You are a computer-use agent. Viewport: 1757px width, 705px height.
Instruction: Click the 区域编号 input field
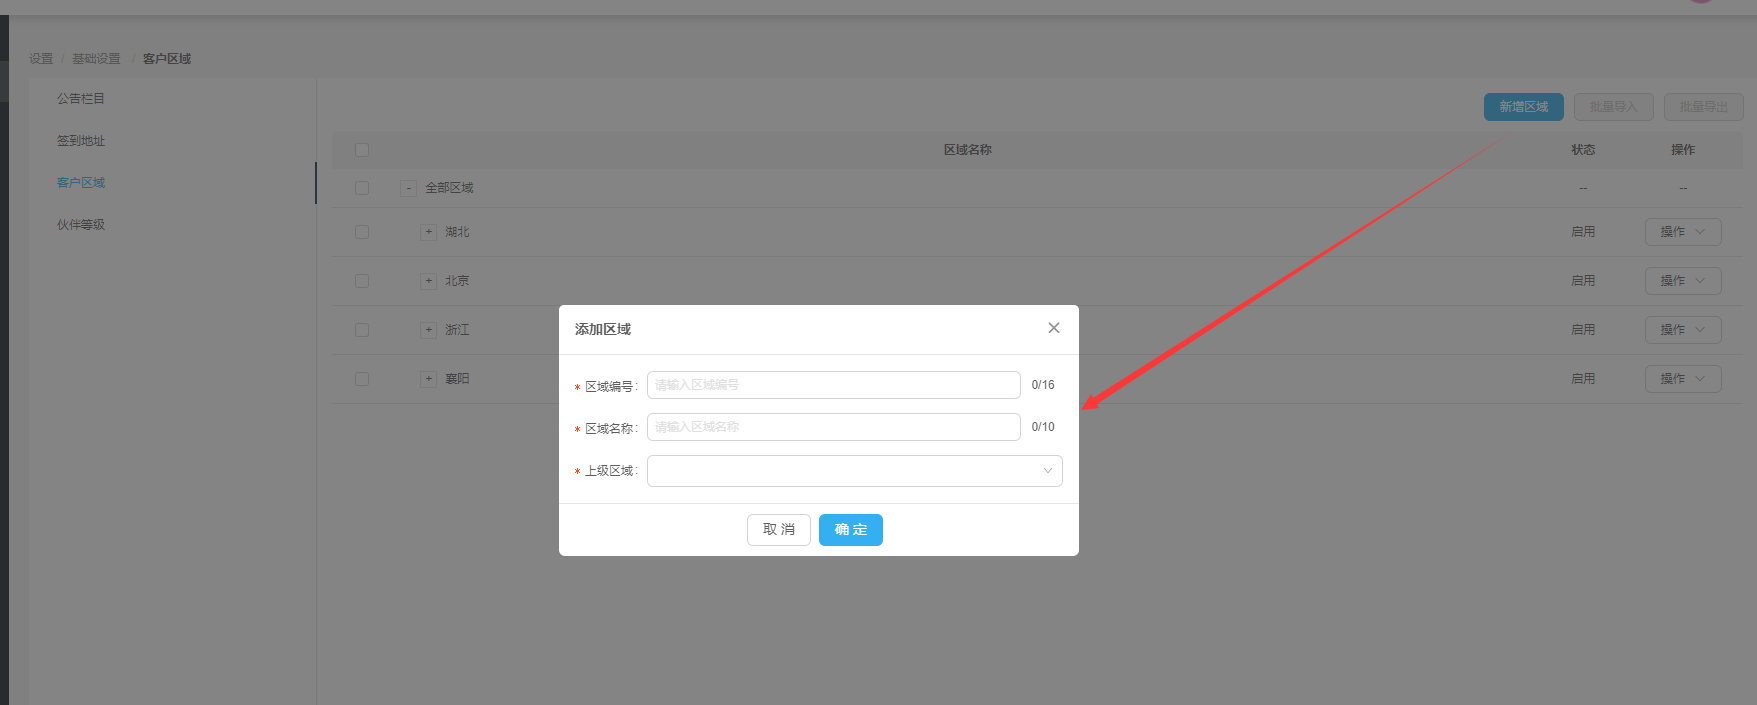833,385
